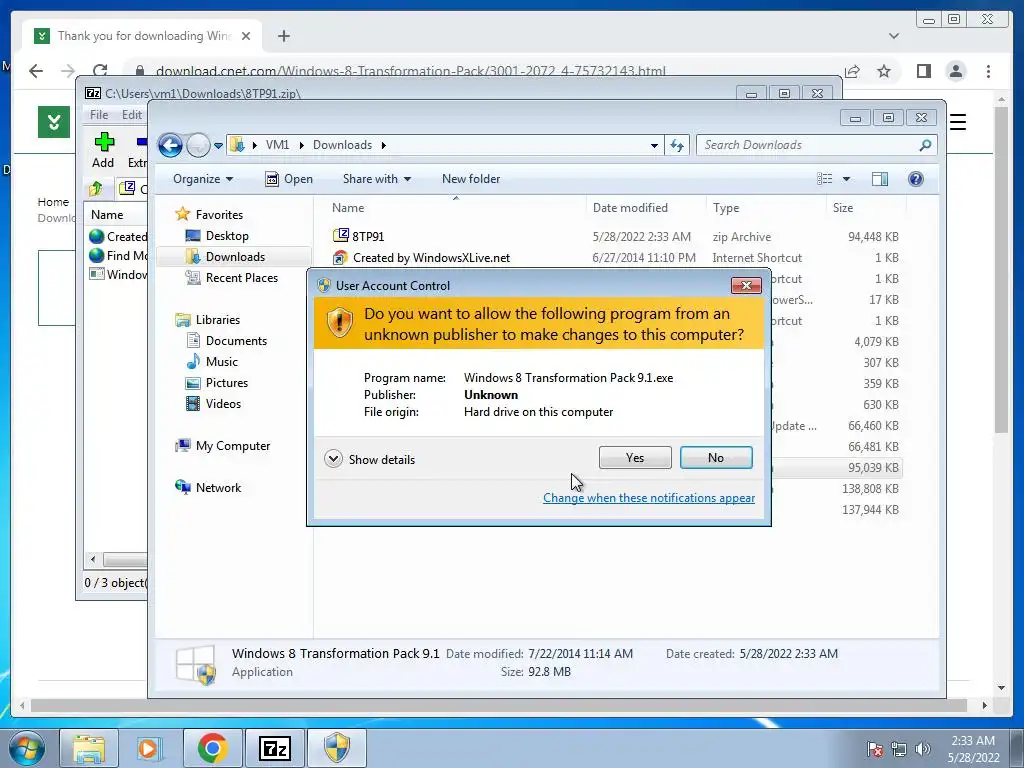
Task: Open Share with dropdown
Action: [x=377, y=179]
